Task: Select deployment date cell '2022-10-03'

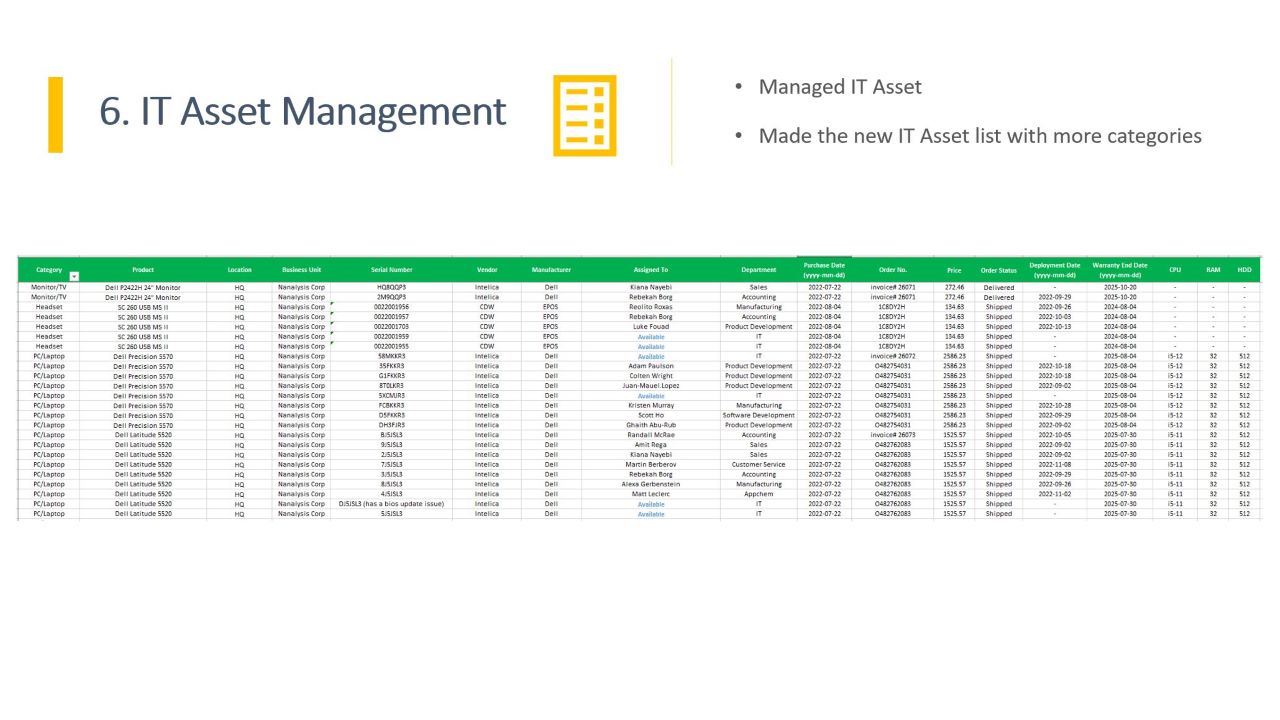Action: click(1055, 317)
